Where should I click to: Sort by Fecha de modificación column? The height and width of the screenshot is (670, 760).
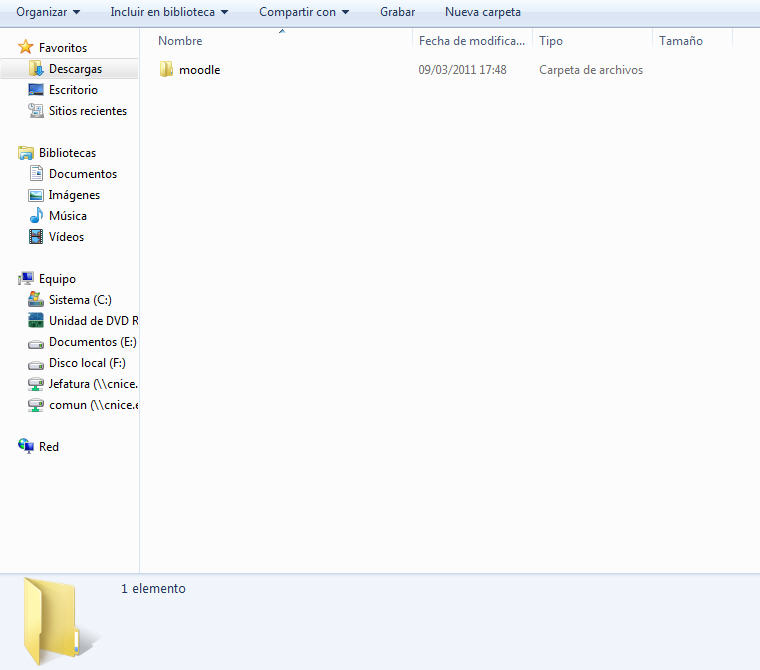(471, 41)
